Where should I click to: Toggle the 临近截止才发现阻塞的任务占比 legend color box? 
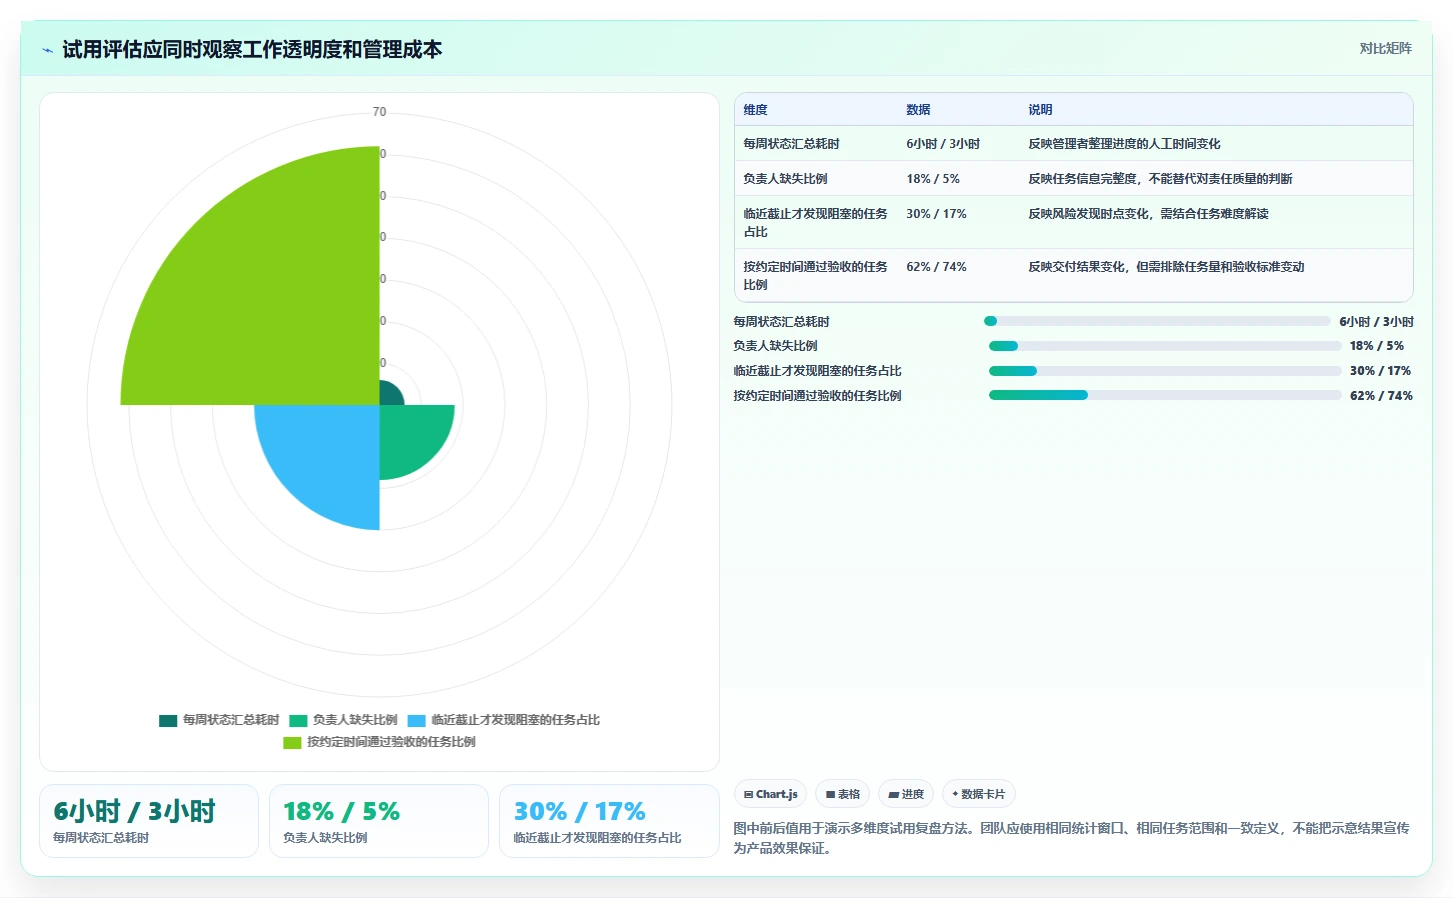click(x=416, y=720)
